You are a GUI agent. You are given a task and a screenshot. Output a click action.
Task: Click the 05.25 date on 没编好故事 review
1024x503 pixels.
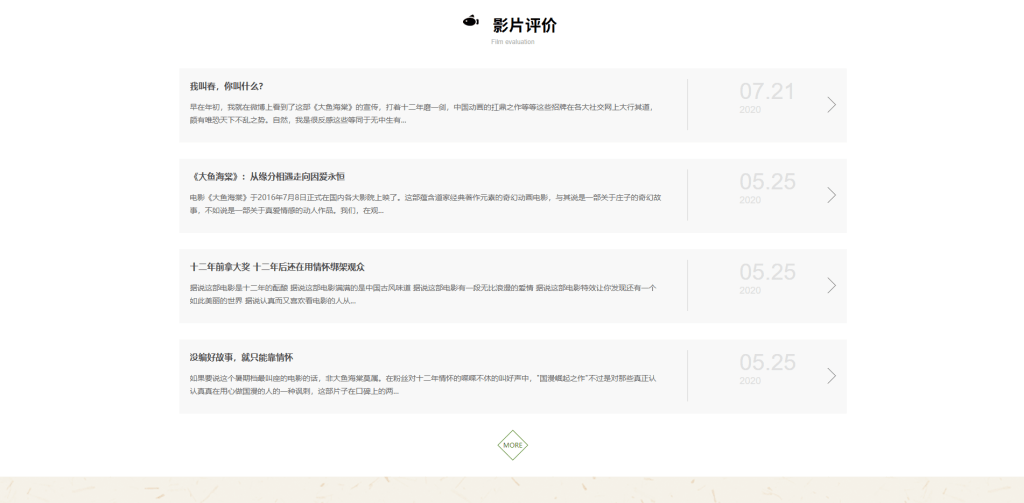[x=767, y=363]
